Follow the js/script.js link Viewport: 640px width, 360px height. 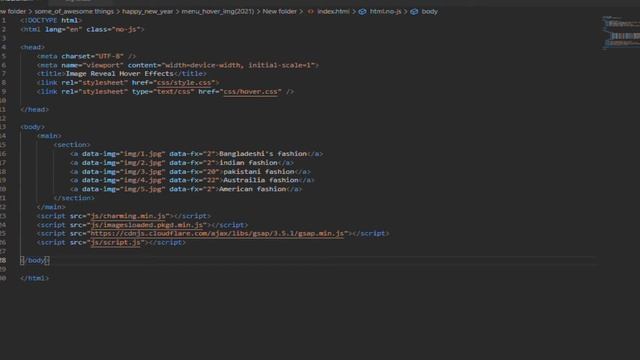click(116, 242)
